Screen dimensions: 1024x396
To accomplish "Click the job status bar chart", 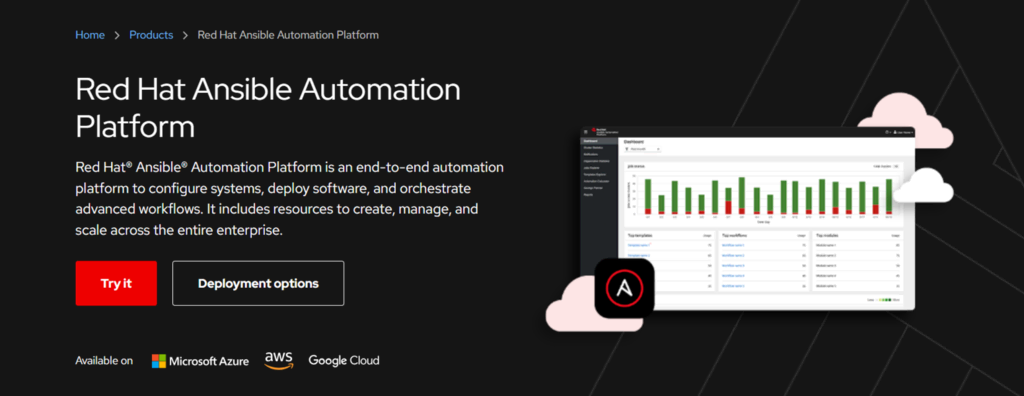I will click(x=763, y=194).
